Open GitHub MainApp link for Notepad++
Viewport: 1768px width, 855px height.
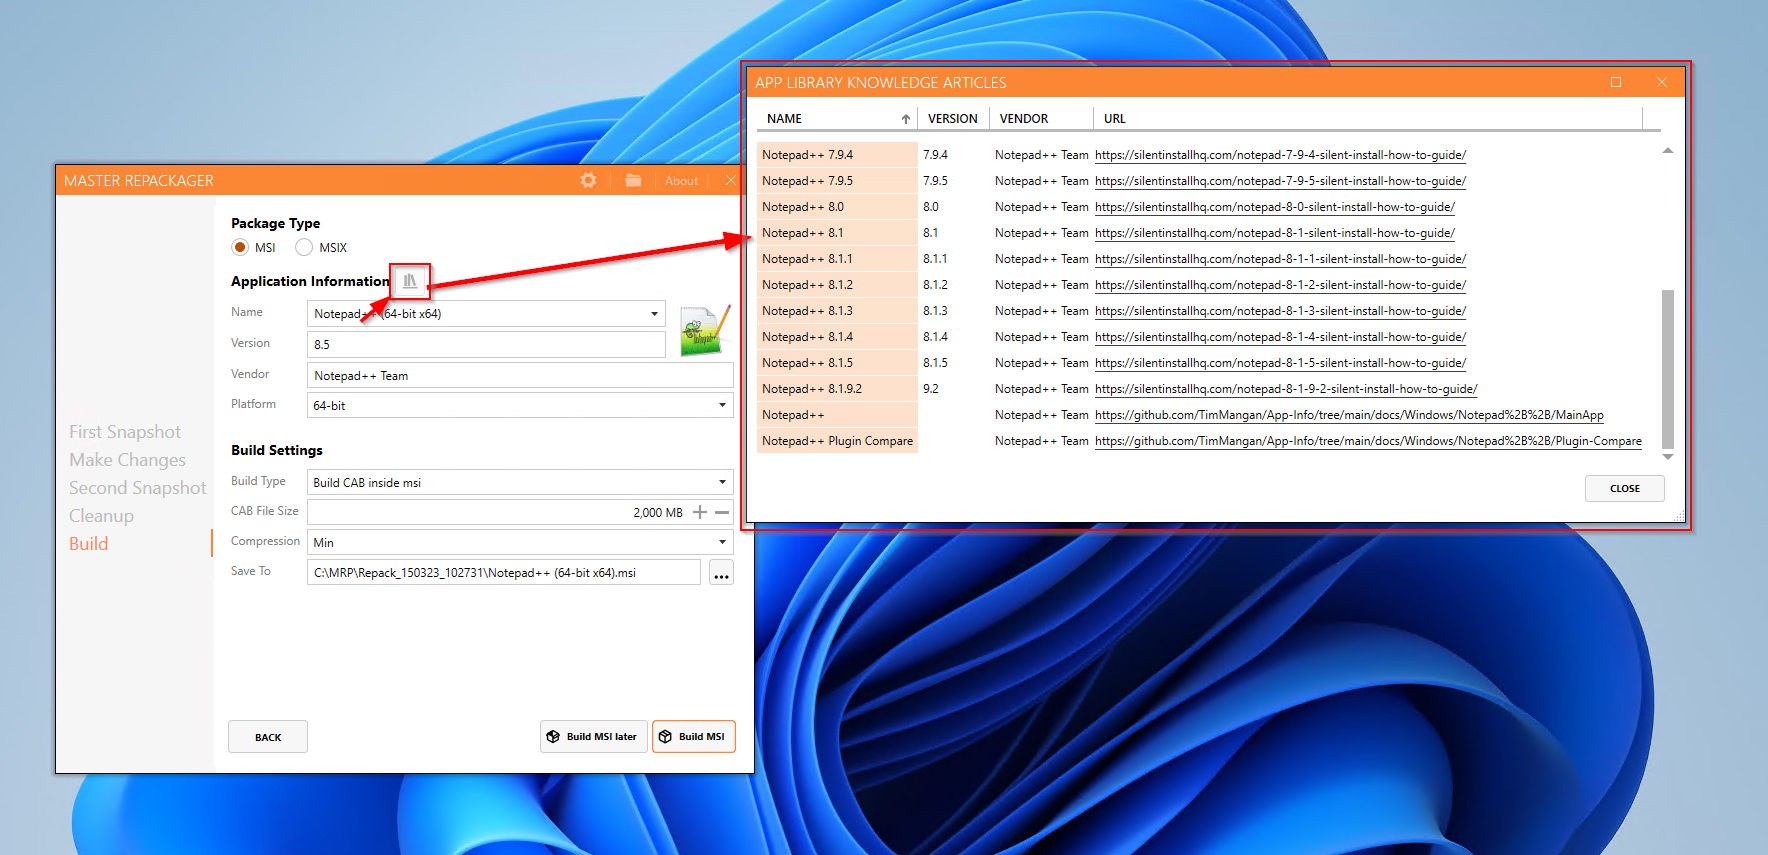coord(1349,415)
